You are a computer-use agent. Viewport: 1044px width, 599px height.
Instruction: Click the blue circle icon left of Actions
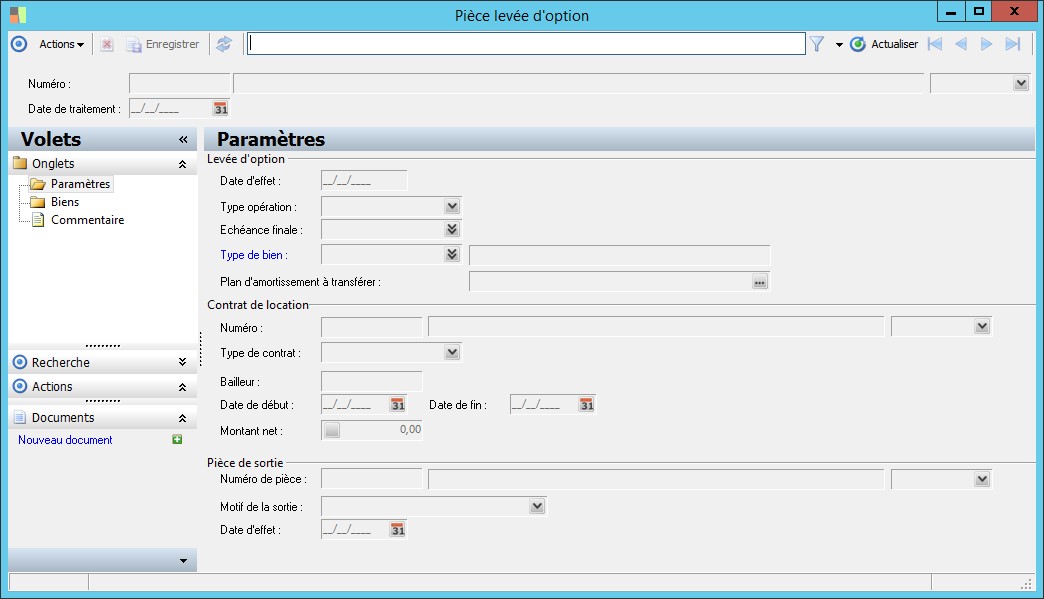19,44
